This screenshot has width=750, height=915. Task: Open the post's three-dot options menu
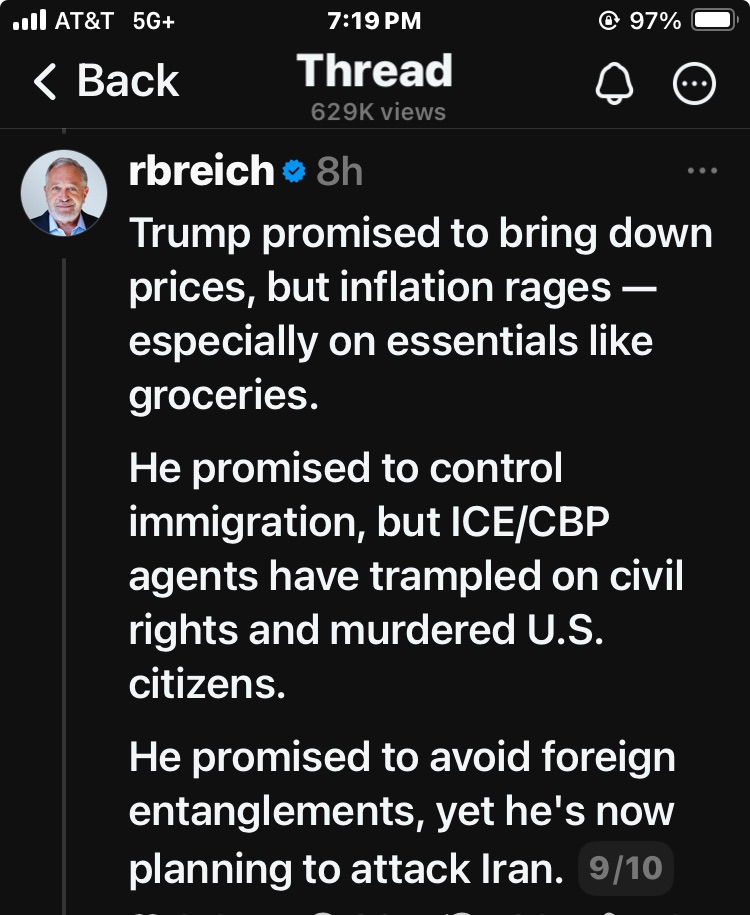pos(702,171)
